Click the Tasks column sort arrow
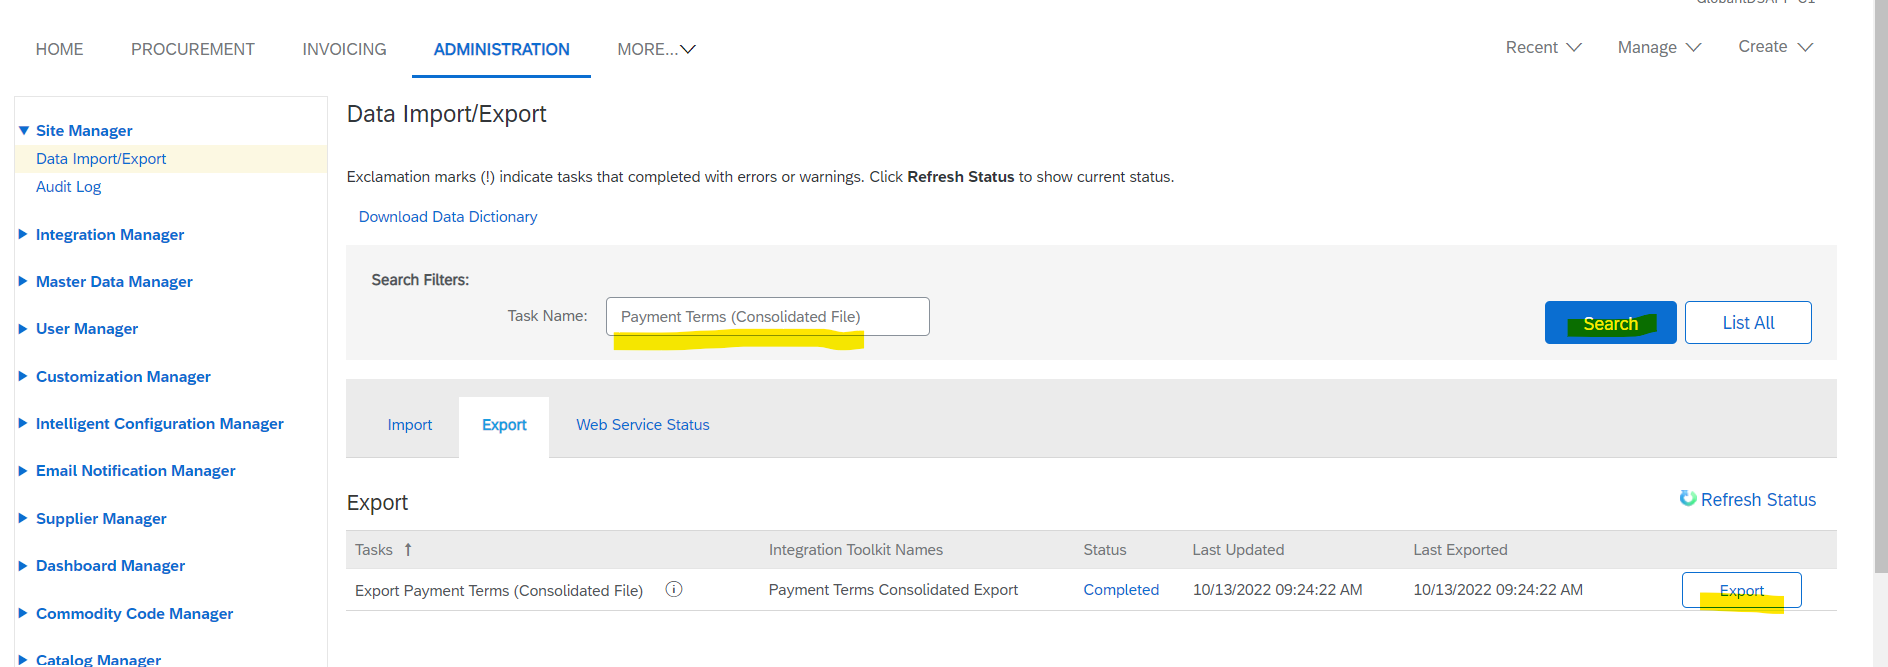1888x667 pixels. tap(408, 550)
